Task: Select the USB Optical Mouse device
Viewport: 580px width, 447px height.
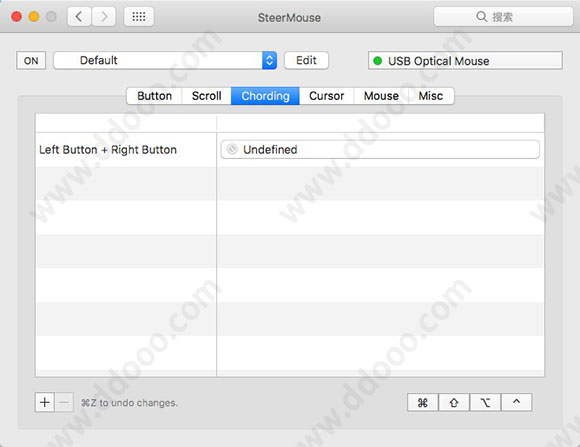Action: click(x=465, y=61)
